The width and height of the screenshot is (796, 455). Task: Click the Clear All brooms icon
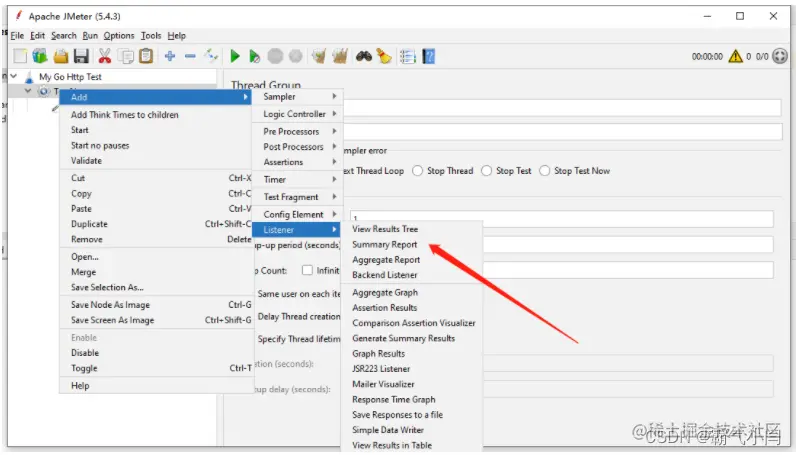pos(340,56)
